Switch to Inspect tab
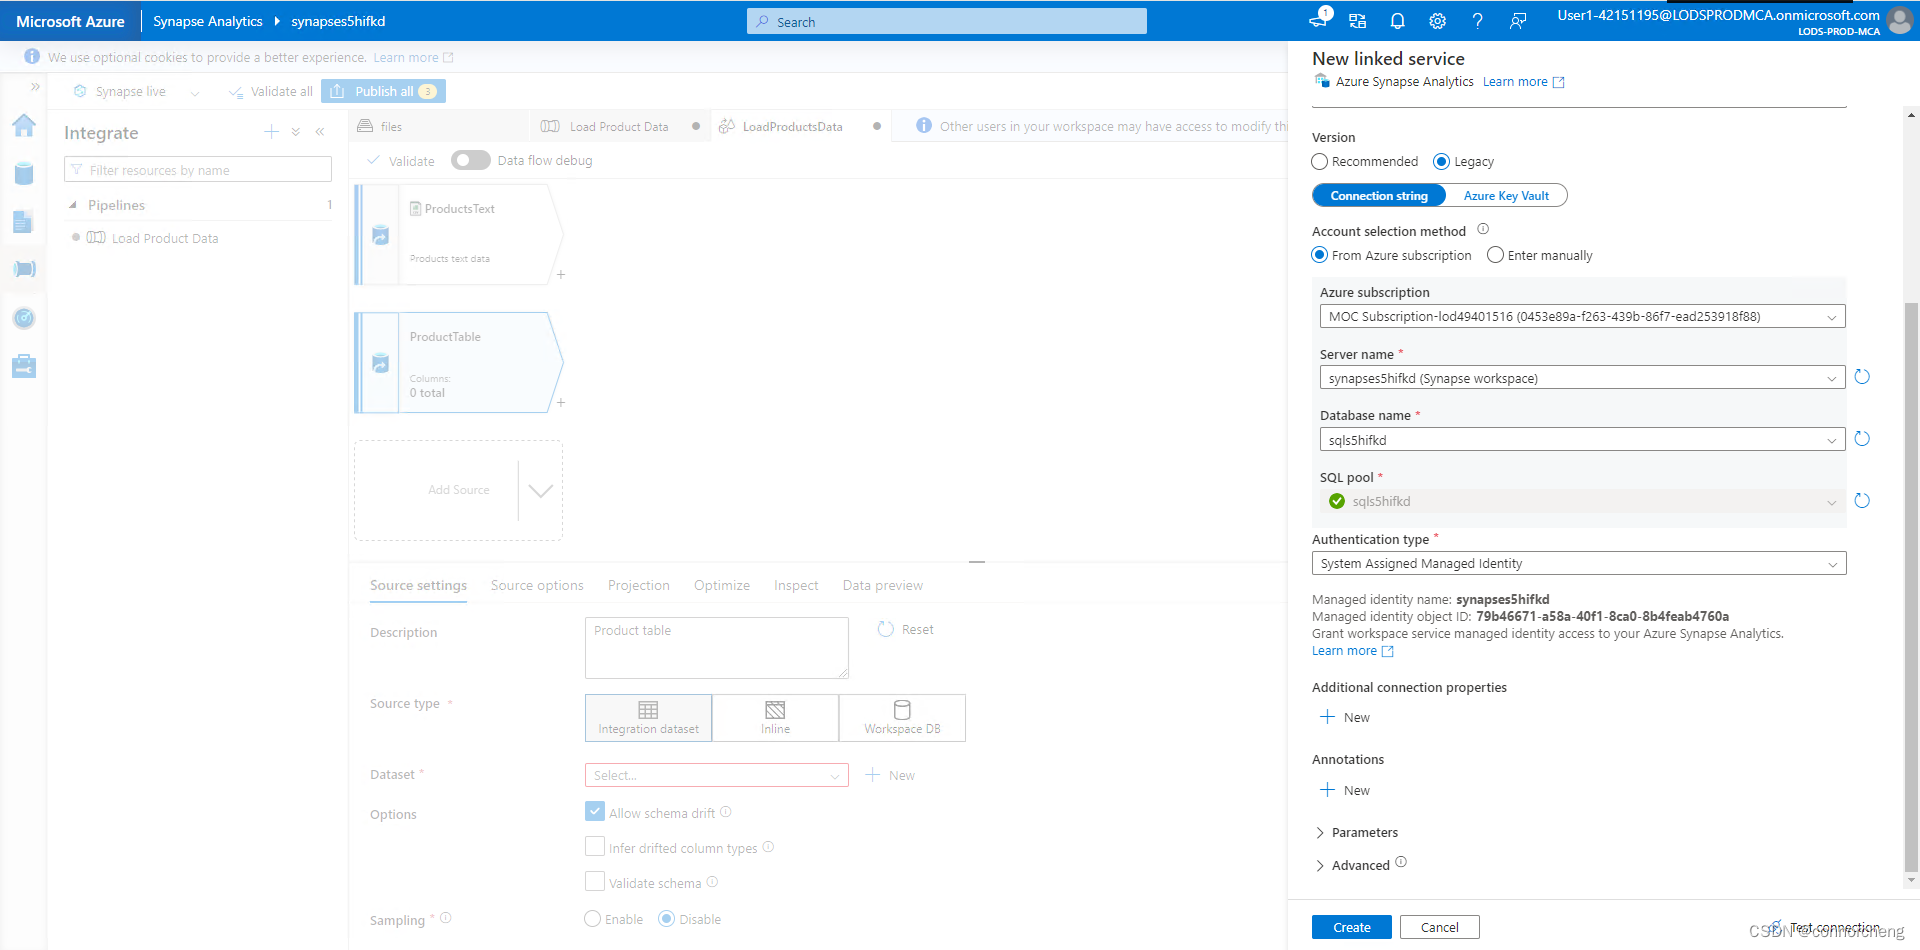Viewport: 1920px width, 950px height. point(796,585)
